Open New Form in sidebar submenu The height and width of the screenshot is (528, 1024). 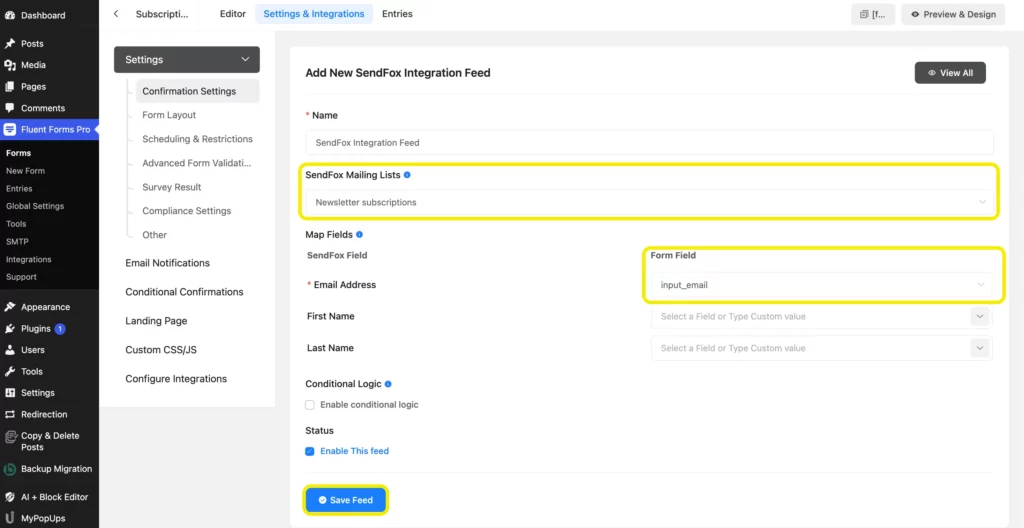coord(25,171)
